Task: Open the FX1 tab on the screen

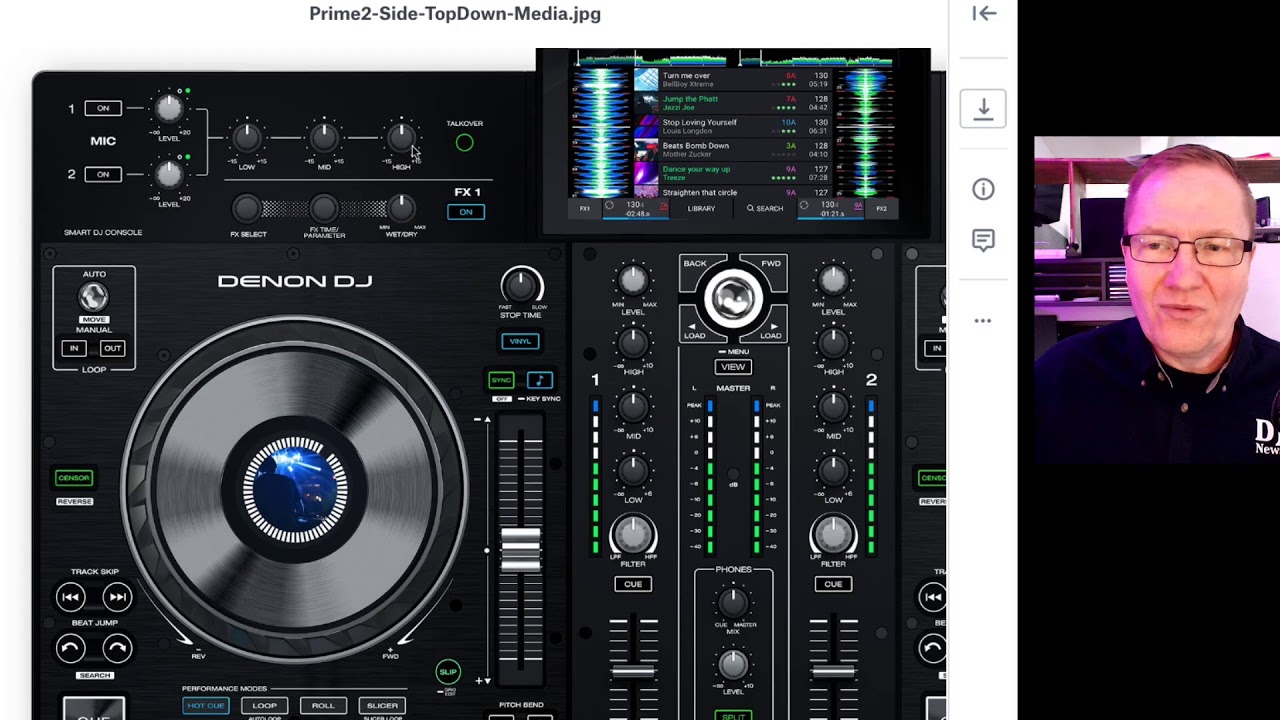Action: (x=585, y=209)
